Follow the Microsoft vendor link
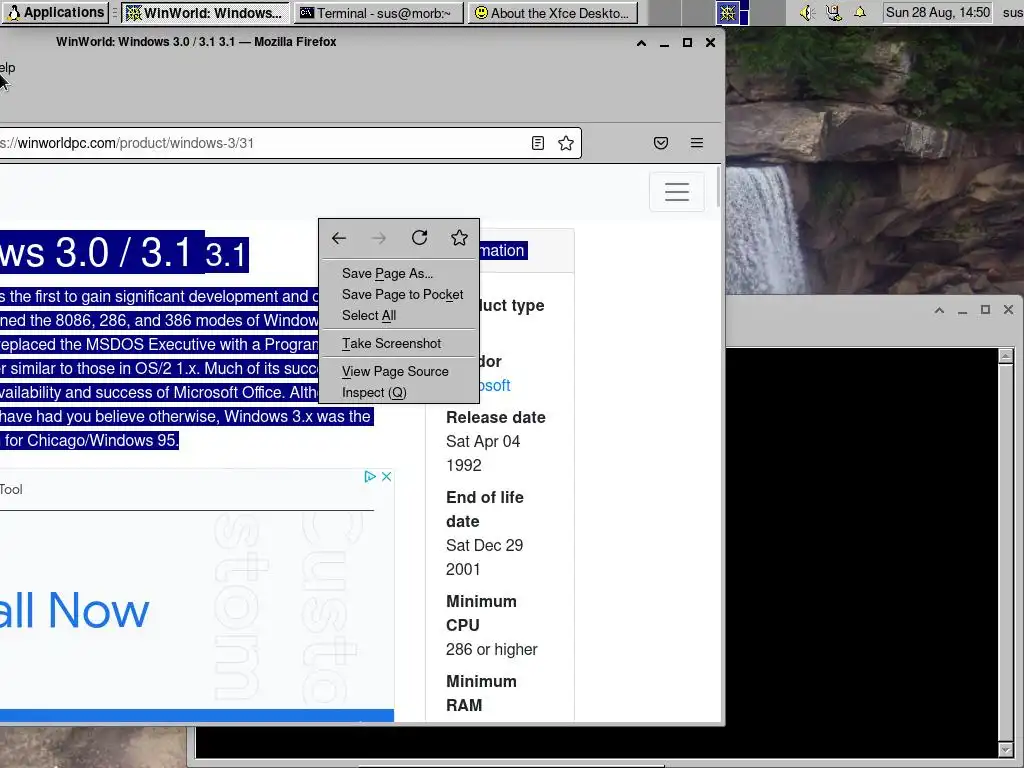This screenshot has width=1024, height=768. [x=494, y=385]
